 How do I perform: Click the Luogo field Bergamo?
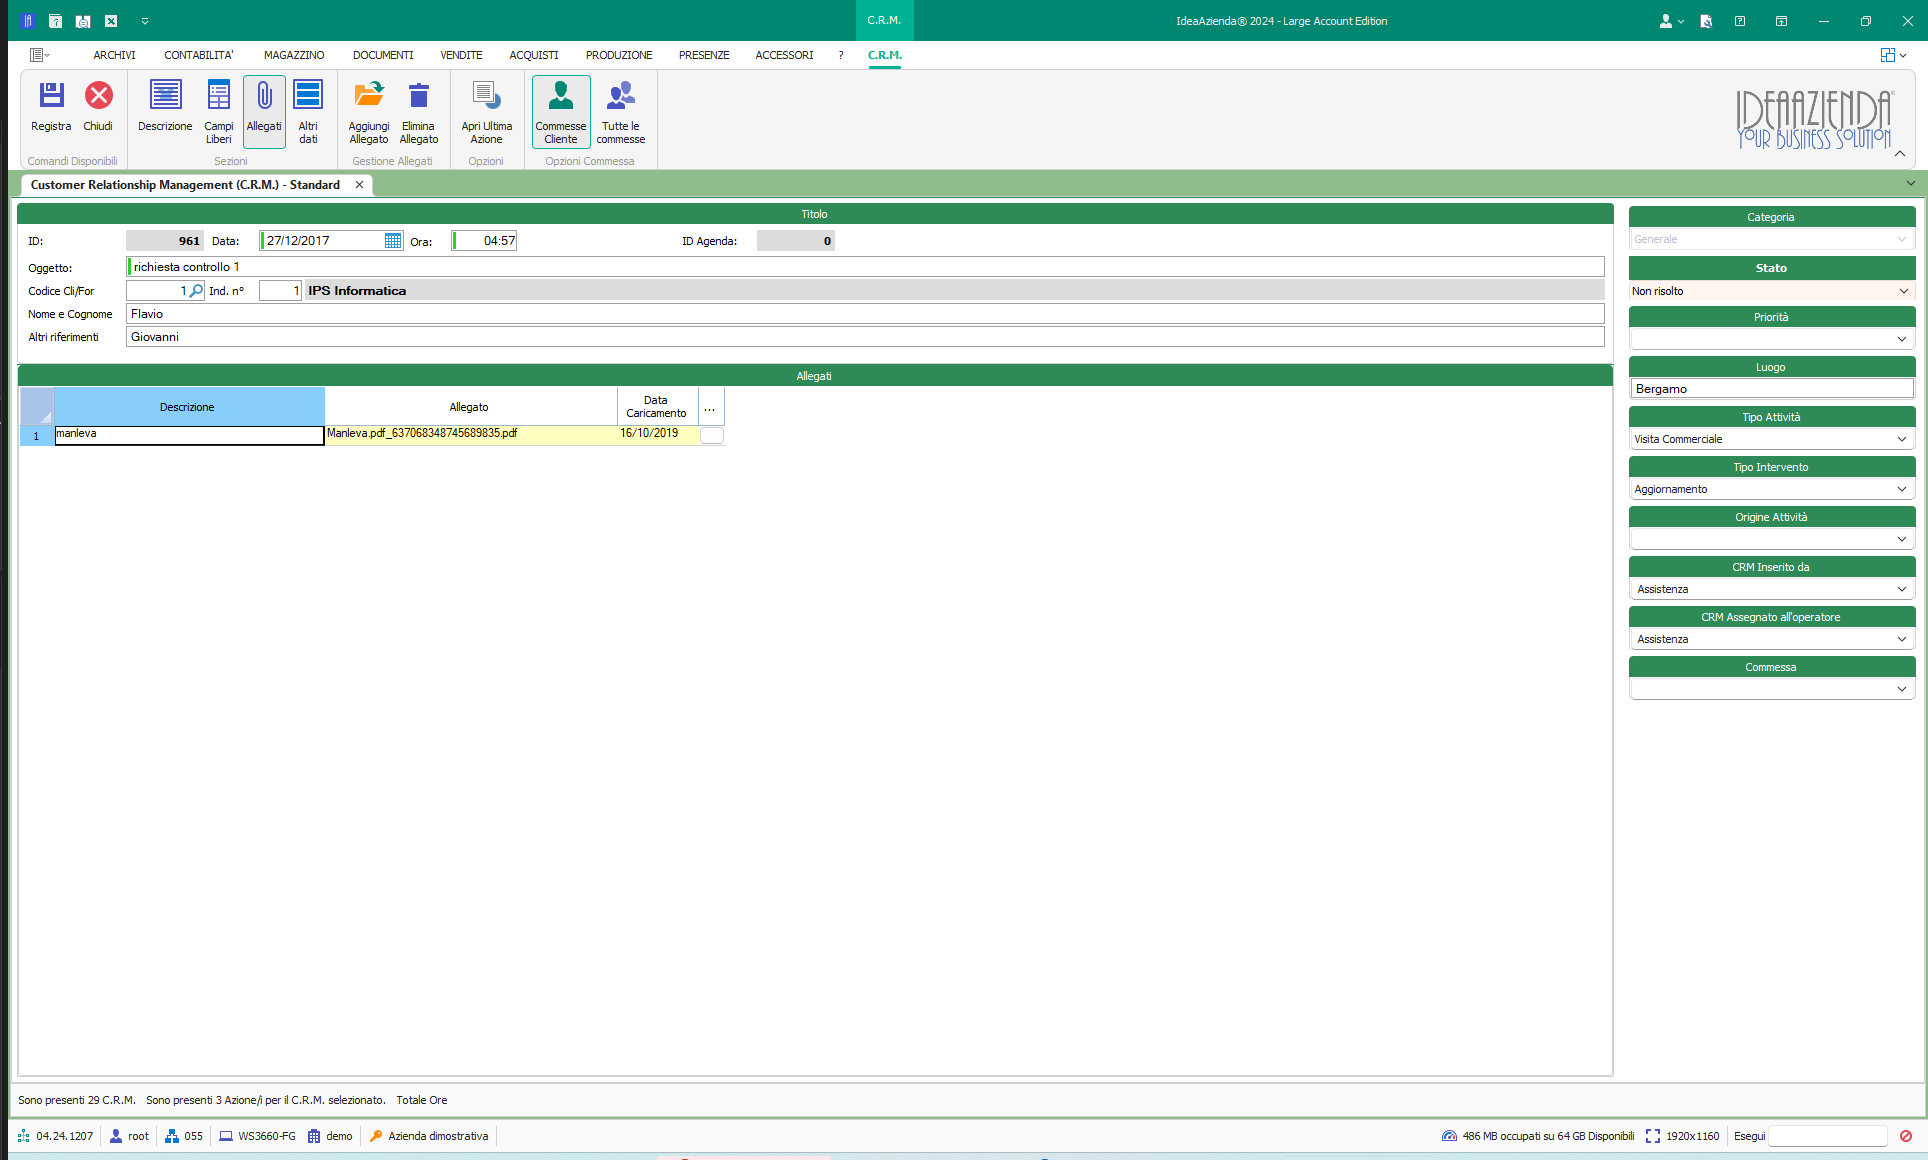coord(1771,389)
